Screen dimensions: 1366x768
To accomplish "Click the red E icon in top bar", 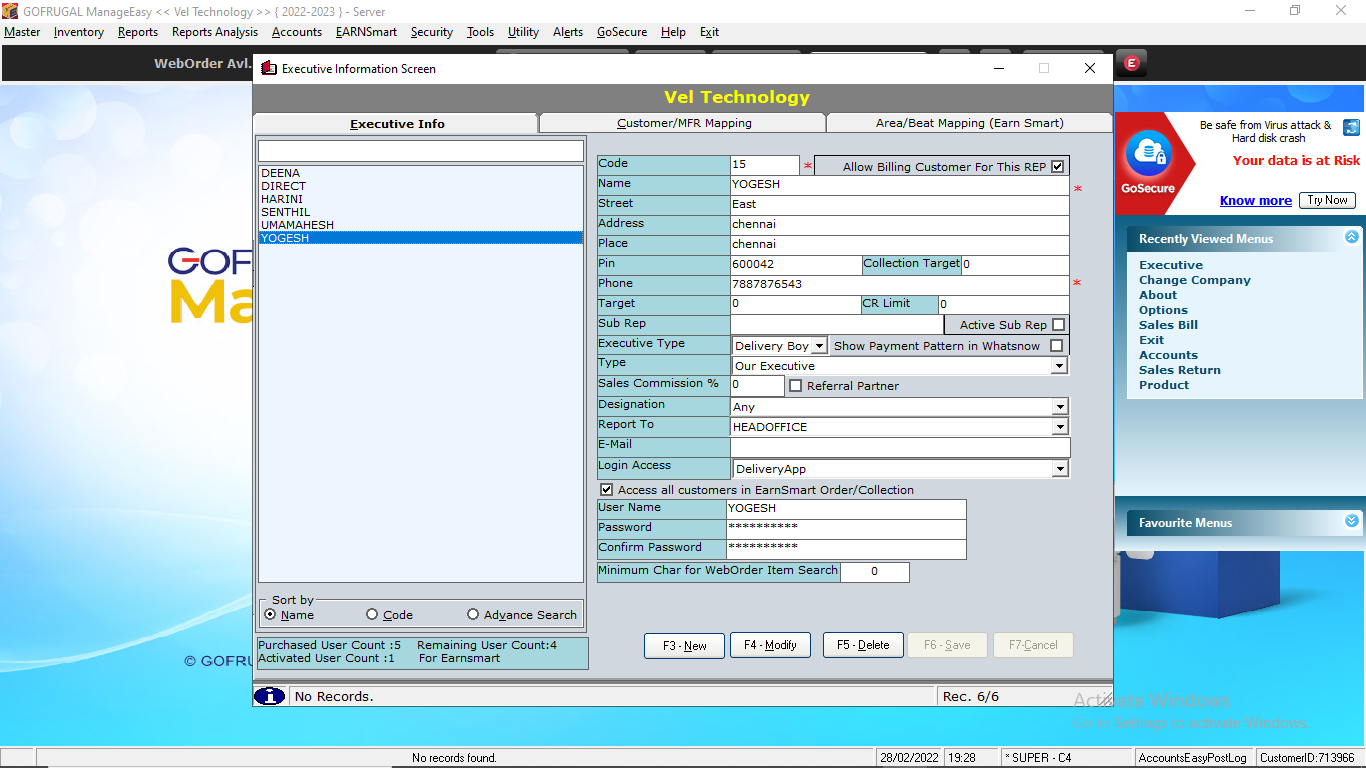I will coord(1131,63).
